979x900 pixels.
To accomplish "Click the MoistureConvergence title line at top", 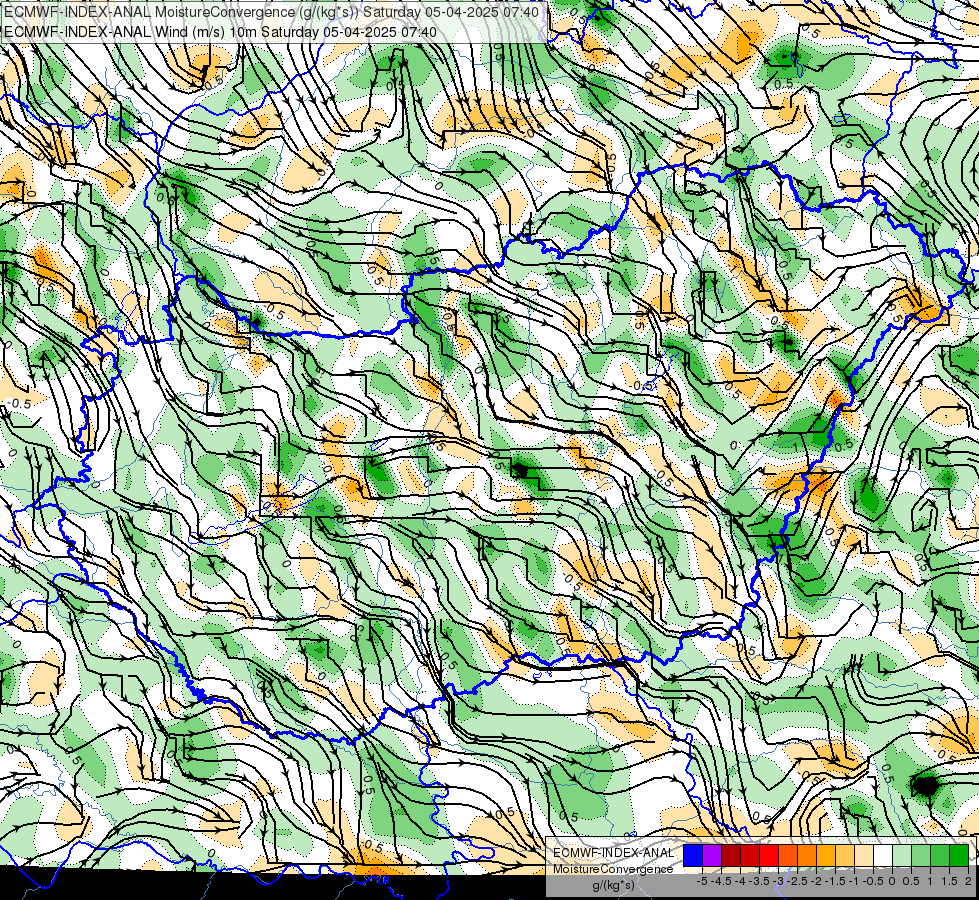I will (271, 12).
